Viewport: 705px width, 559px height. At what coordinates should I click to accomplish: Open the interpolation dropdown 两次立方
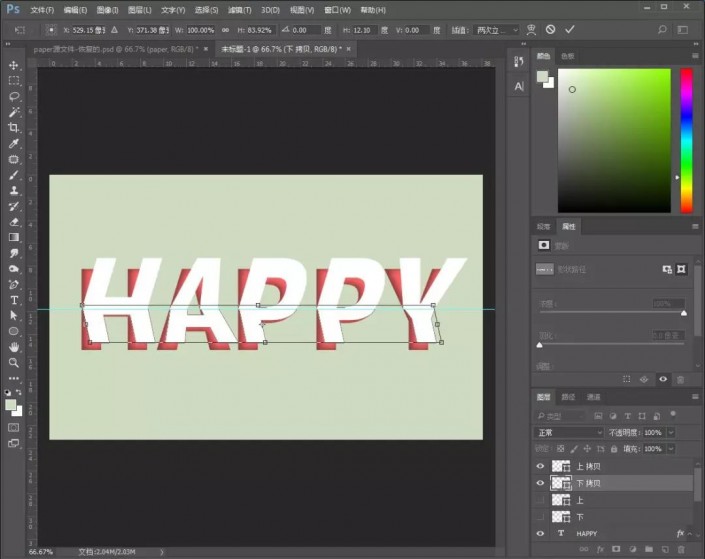[497, 30]
